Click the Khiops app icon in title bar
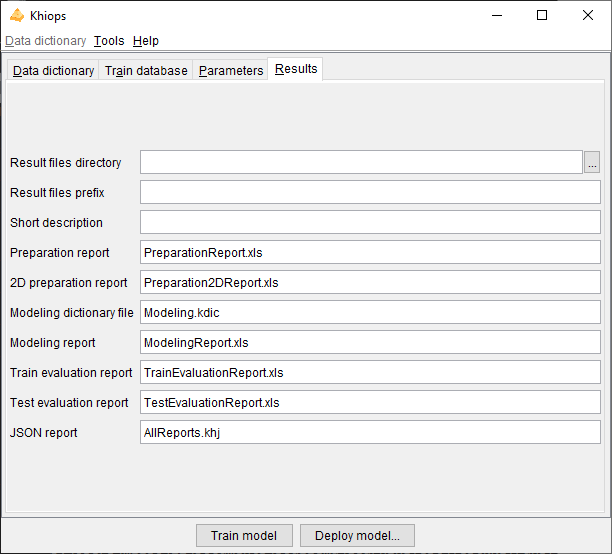 coord(16,16)
